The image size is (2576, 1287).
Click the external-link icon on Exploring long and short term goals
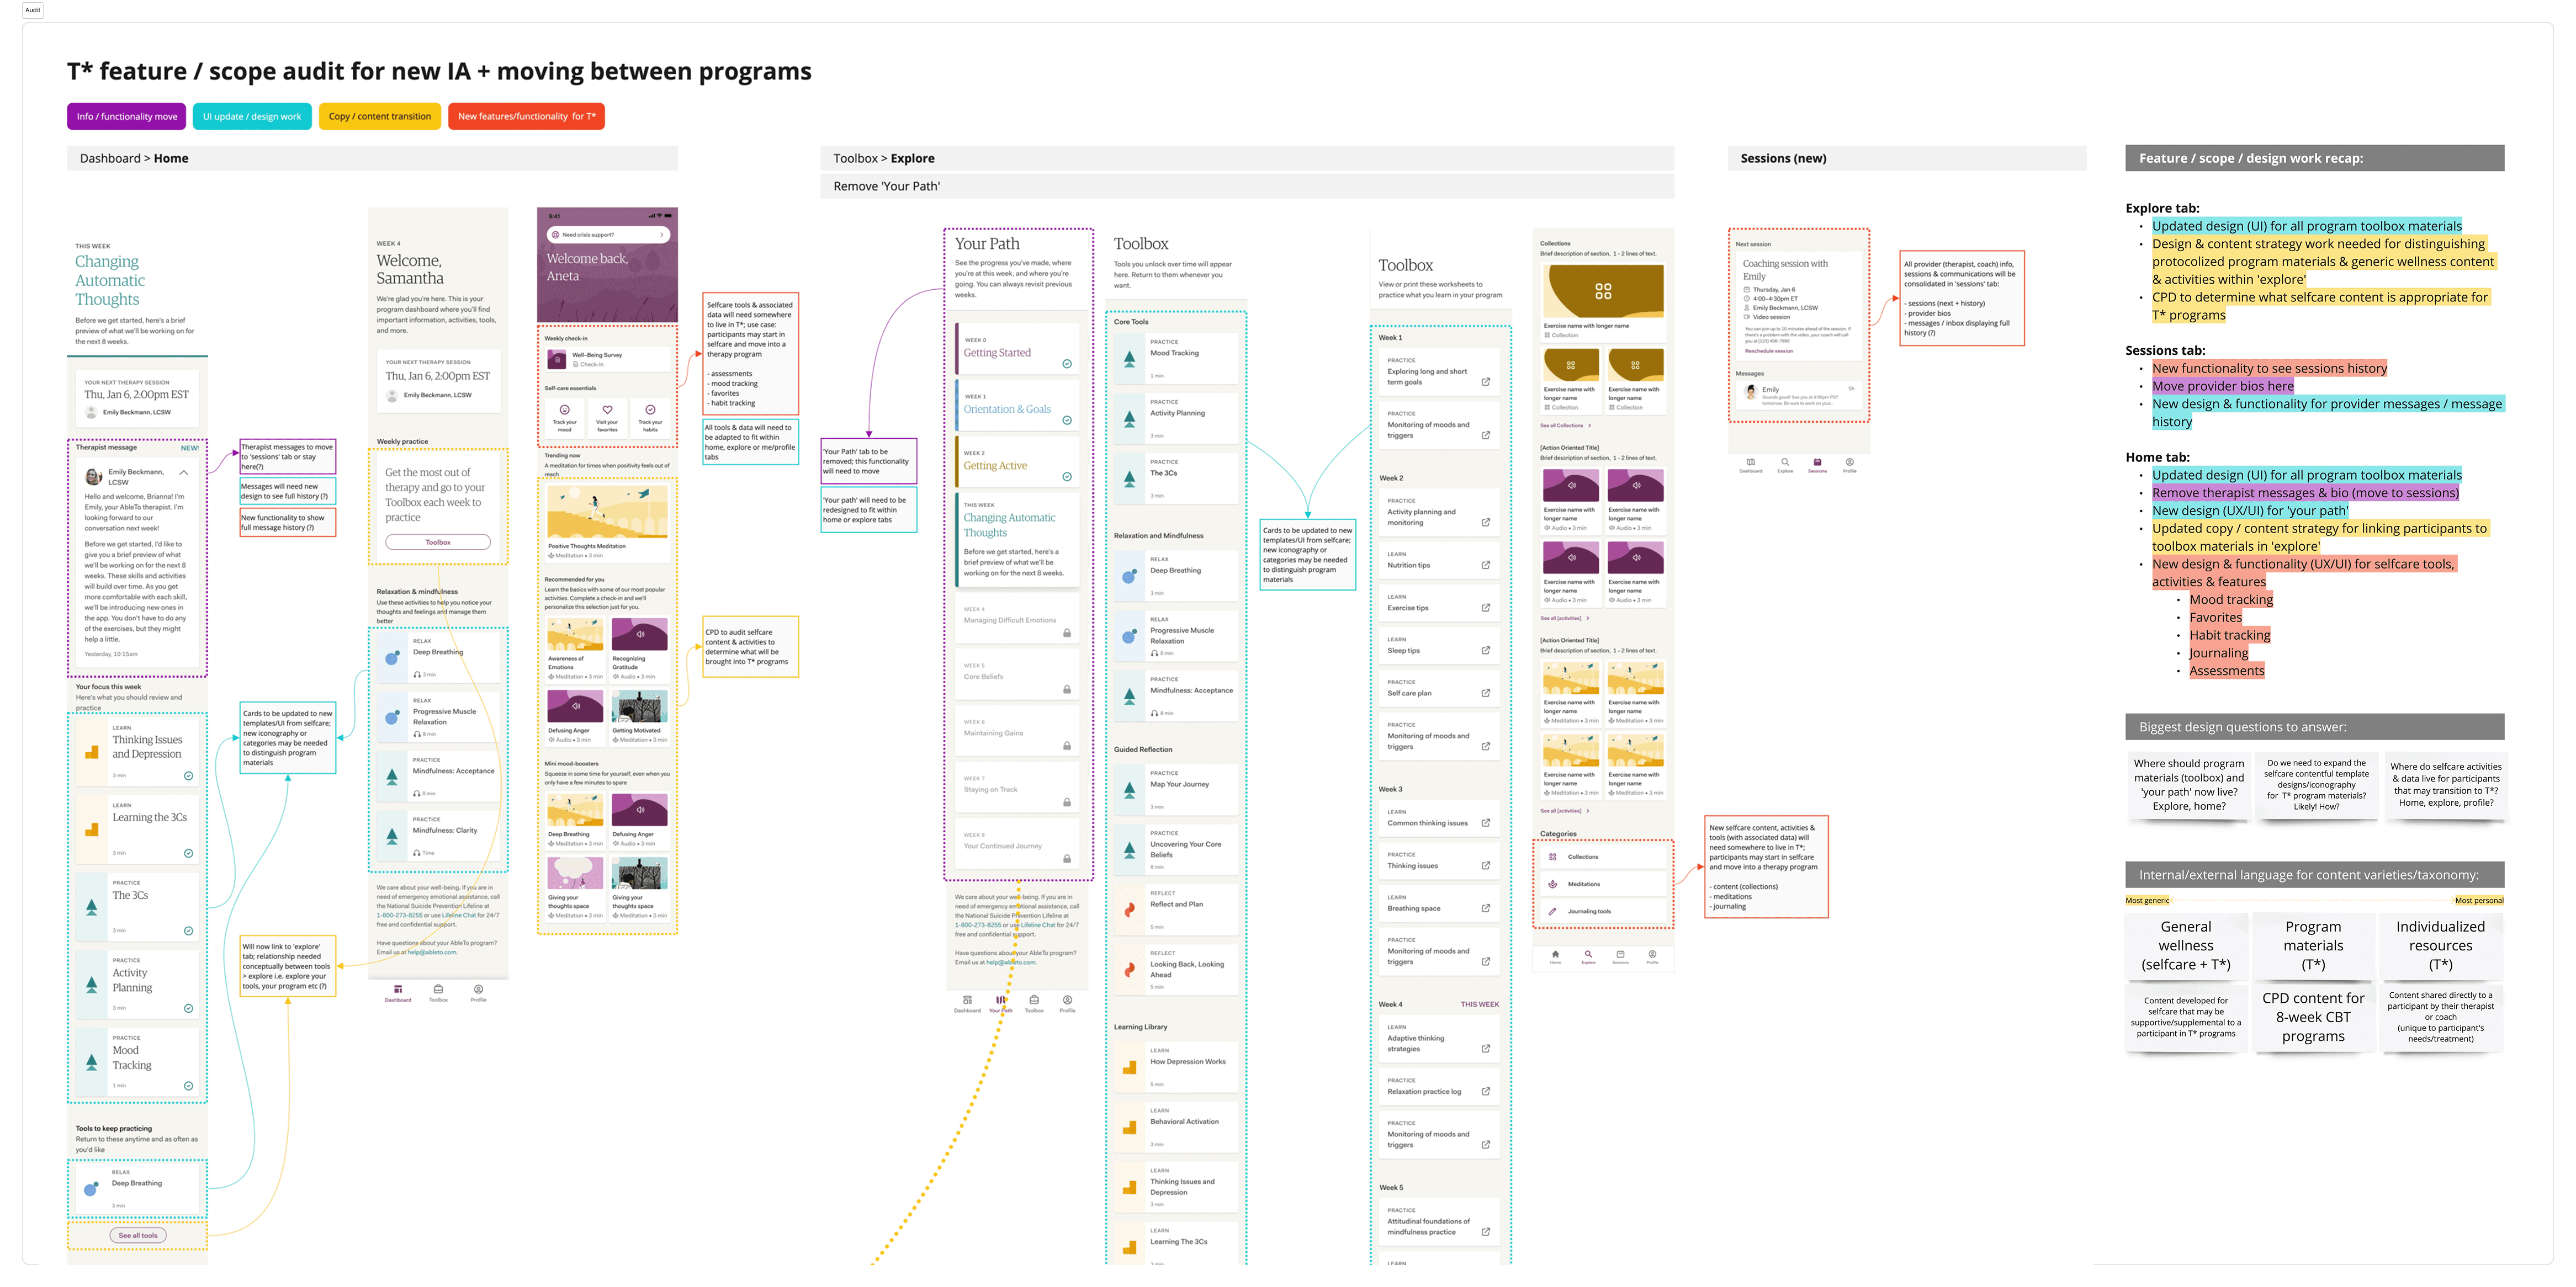coord(1485,382)
